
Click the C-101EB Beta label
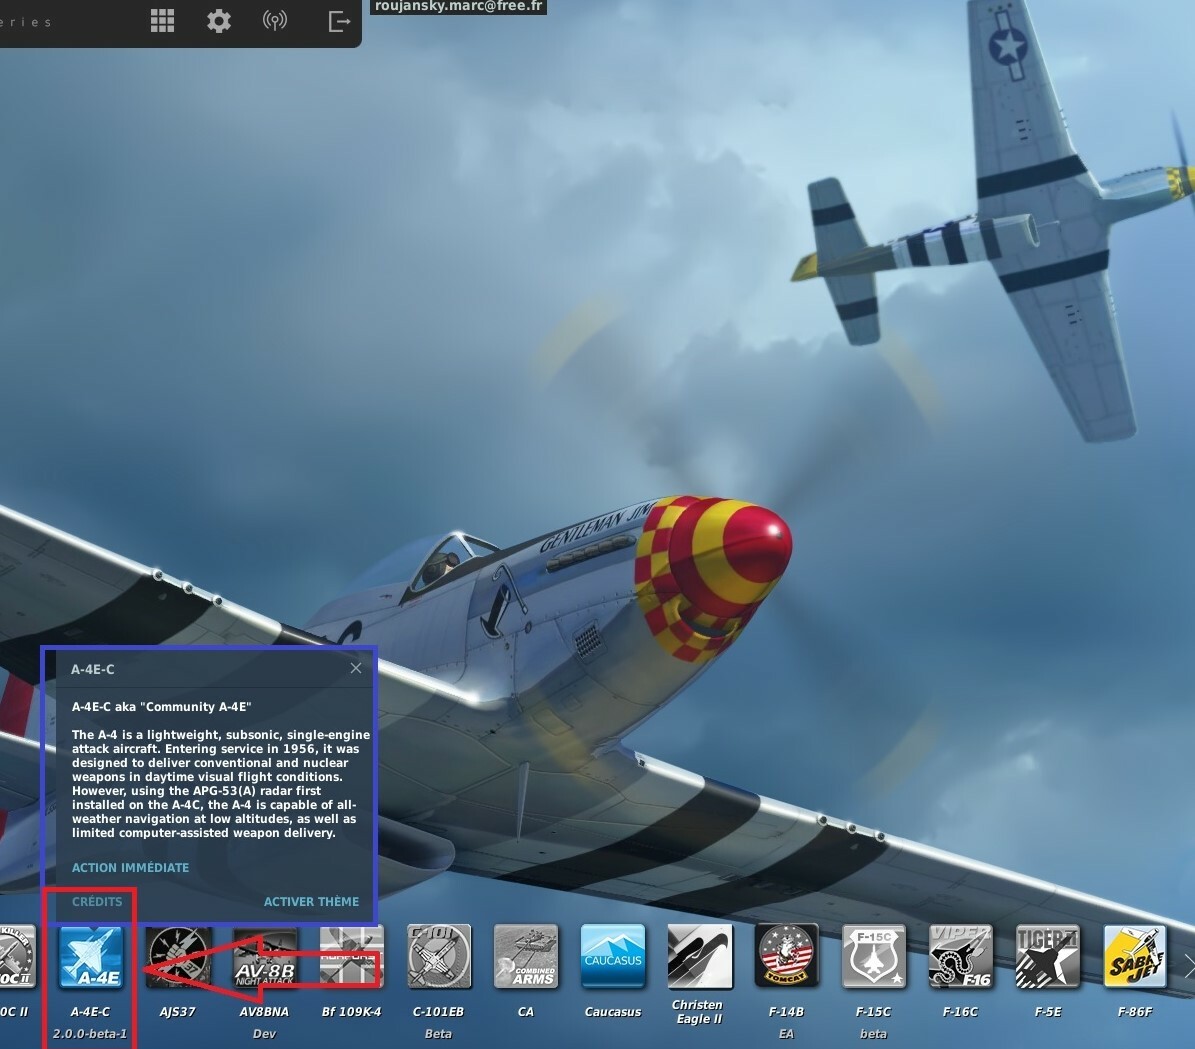(438, 1034)
